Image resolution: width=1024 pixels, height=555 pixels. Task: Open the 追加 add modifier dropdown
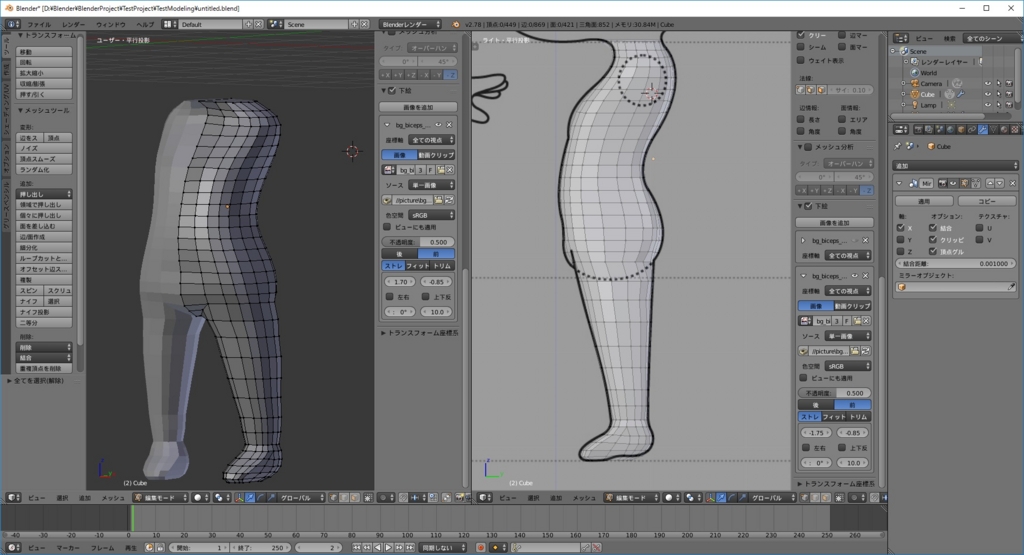[x=953, y=165]
